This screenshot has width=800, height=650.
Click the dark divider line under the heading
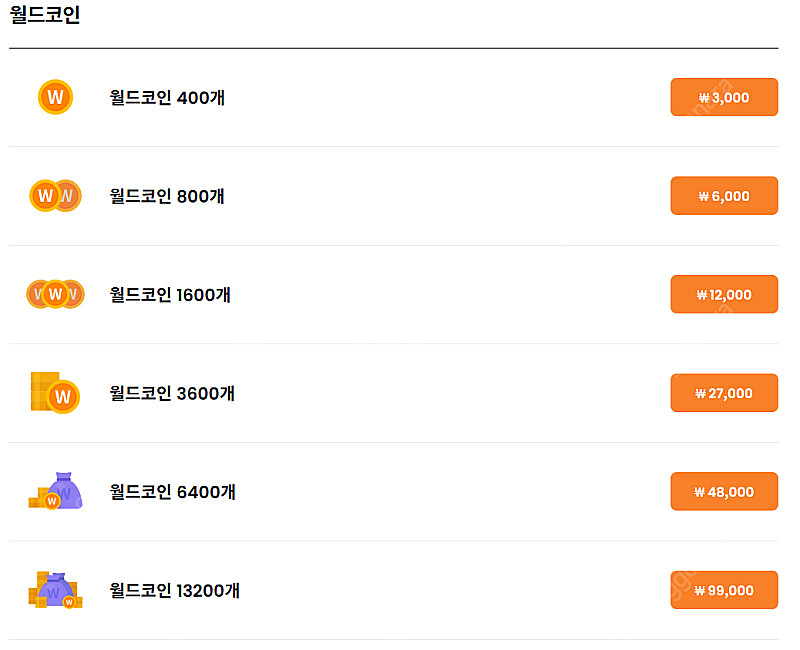coord(393,48)
